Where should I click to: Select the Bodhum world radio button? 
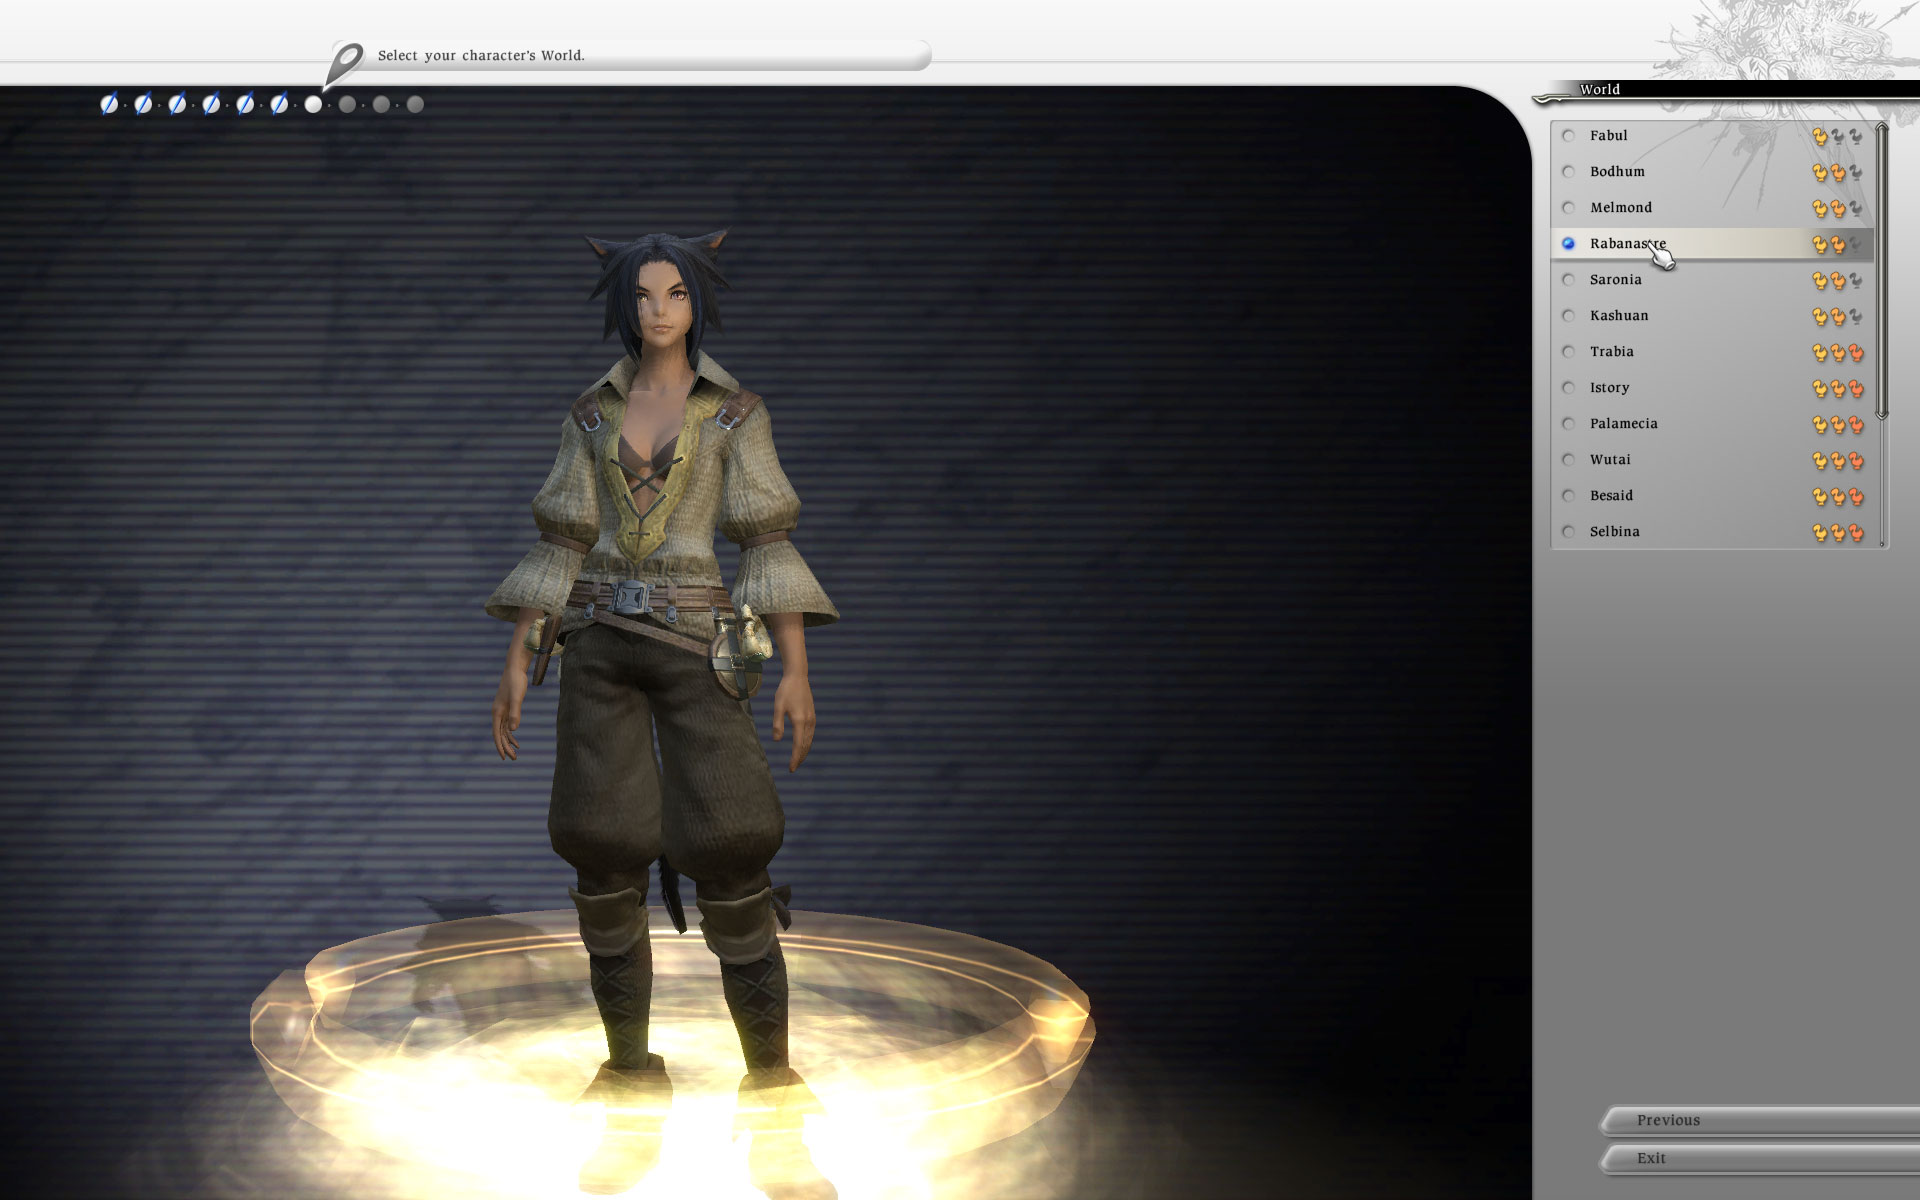pos(1568,172)
